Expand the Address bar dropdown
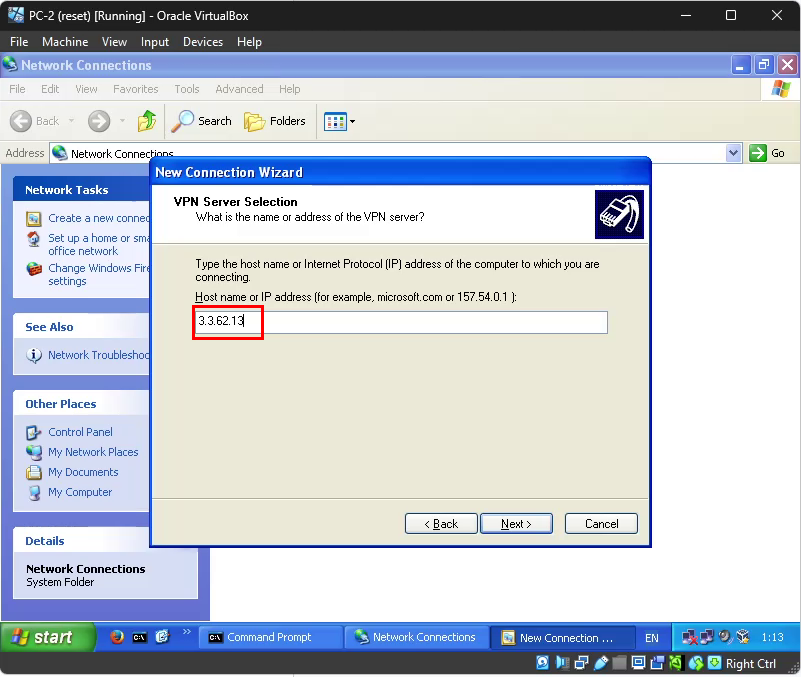The image size is (801, 677). pyautogui.click(x=734, y=153)
